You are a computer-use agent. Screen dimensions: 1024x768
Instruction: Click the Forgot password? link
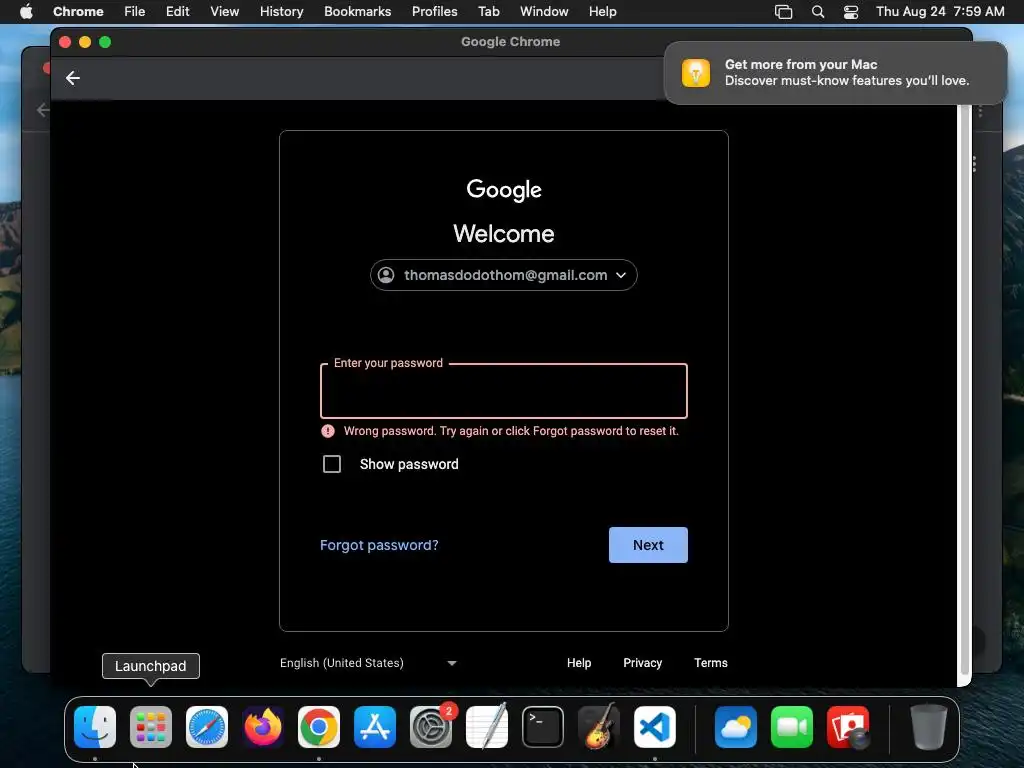pyautogui.click(x=379, y=545)
